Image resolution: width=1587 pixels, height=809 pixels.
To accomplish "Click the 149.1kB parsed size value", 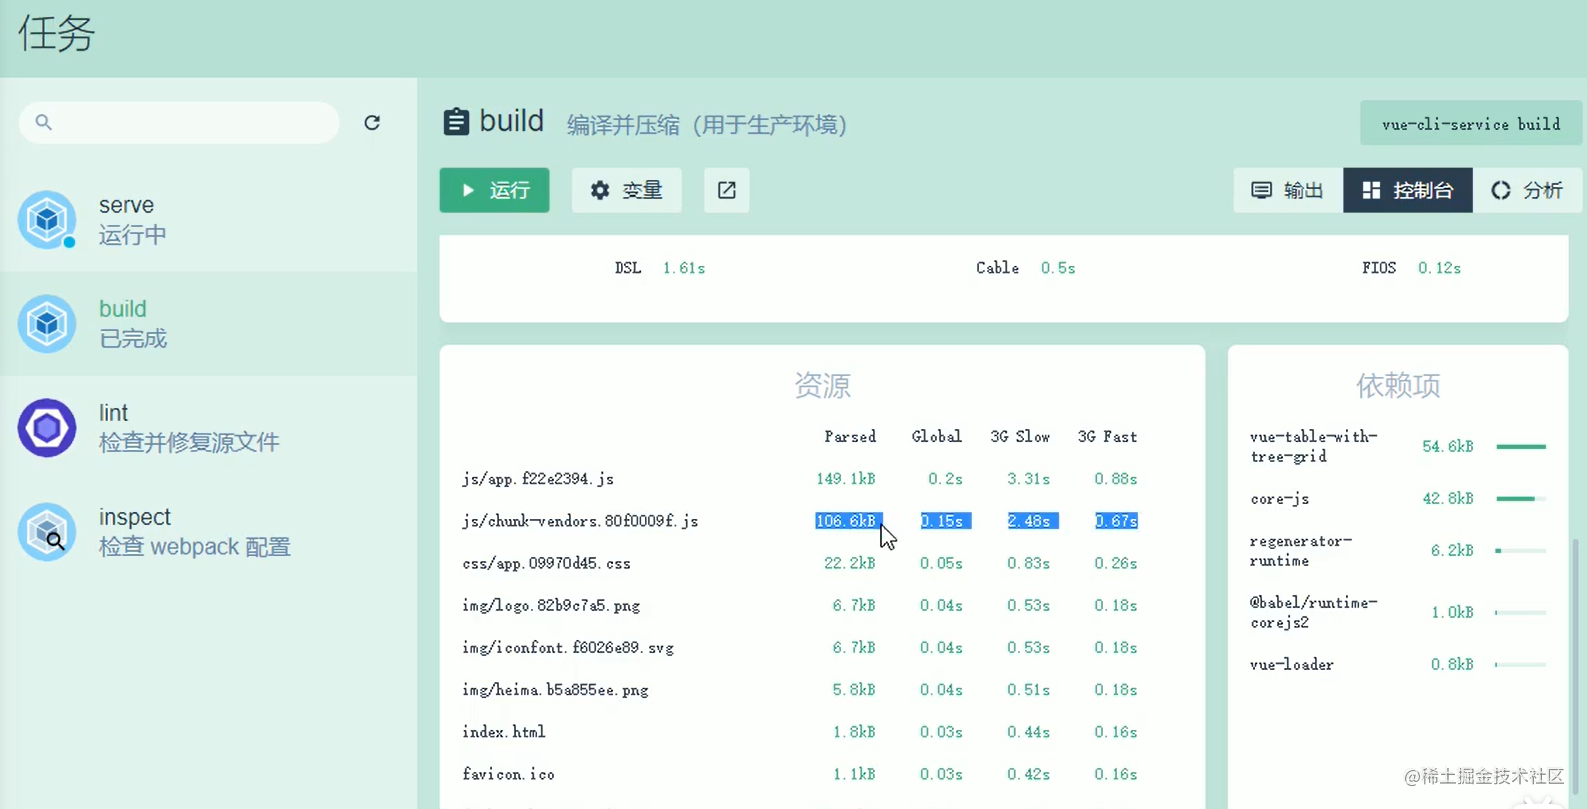I will [x=846, y=479].
